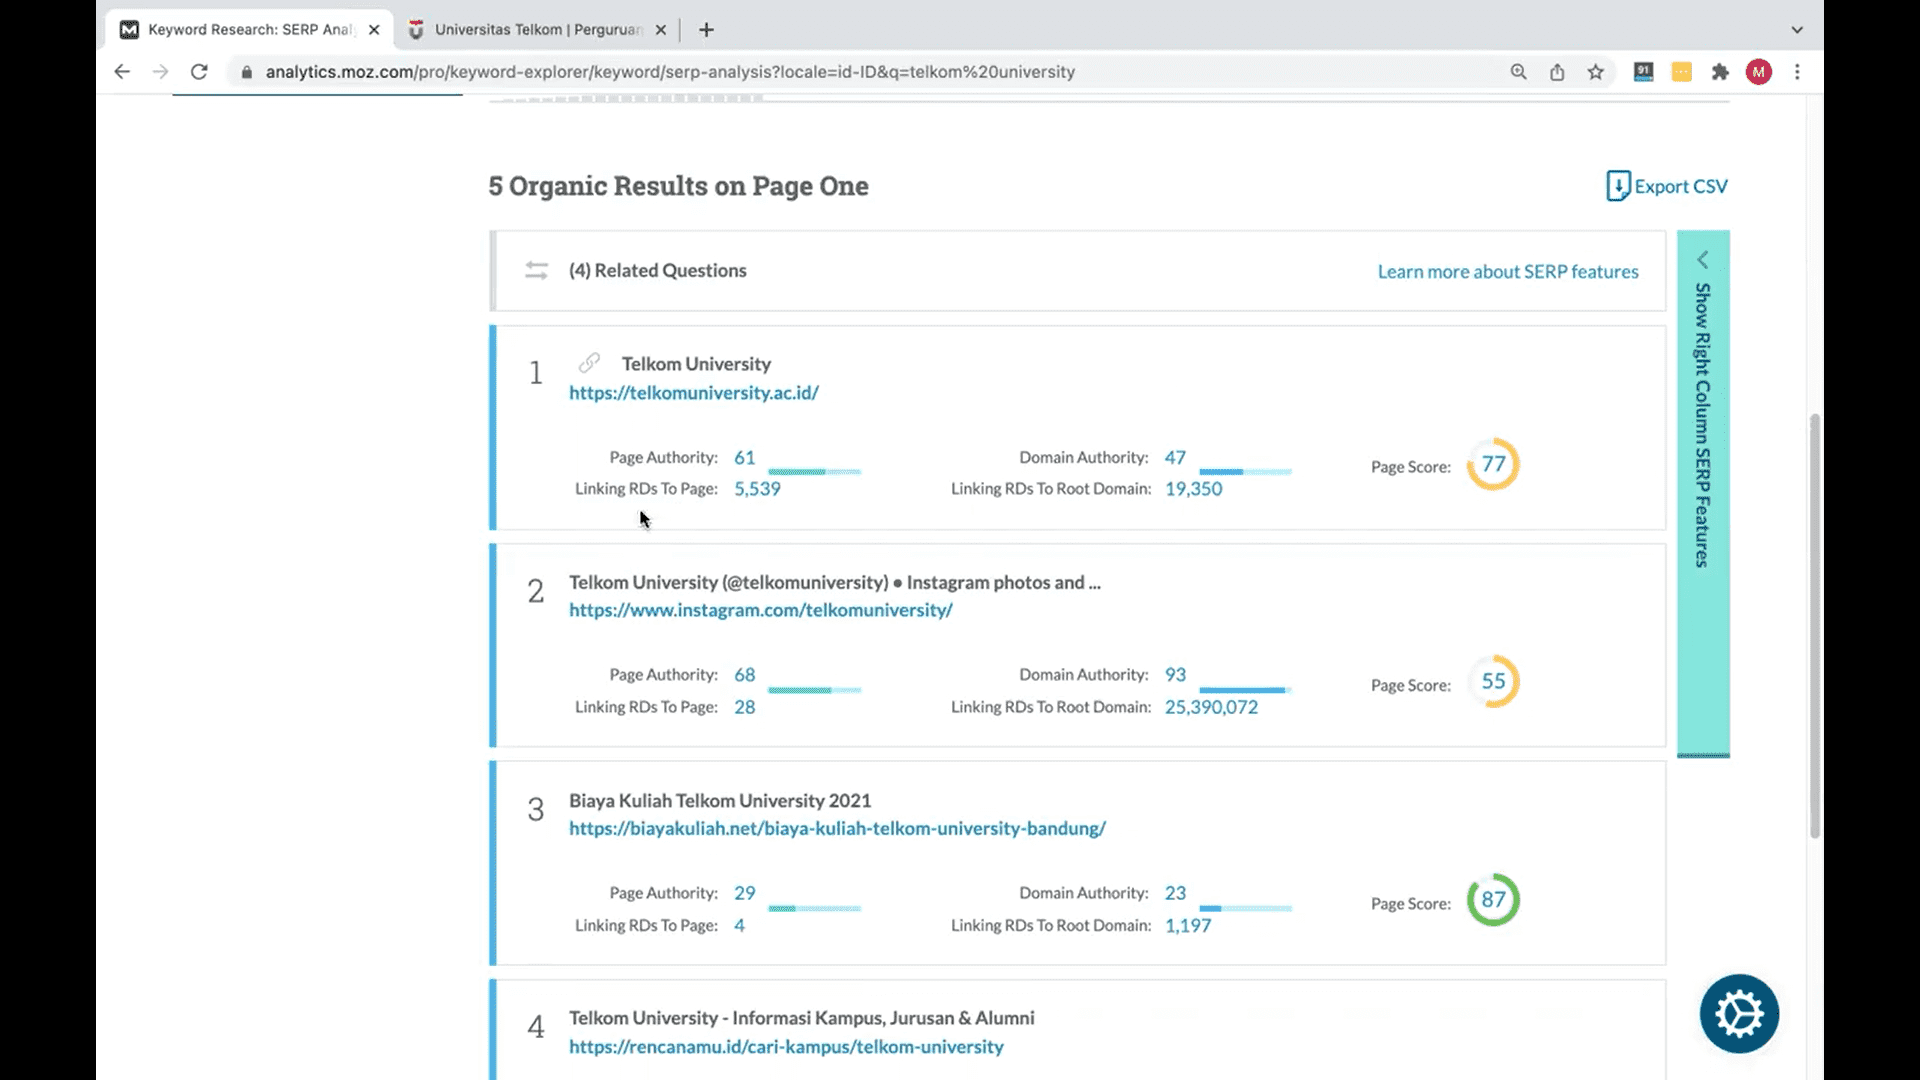Screen dimensions: 1920x1080
Task: Click result title Biaya Kuliah Telkom University 2021
Action: tap(720, 800)
